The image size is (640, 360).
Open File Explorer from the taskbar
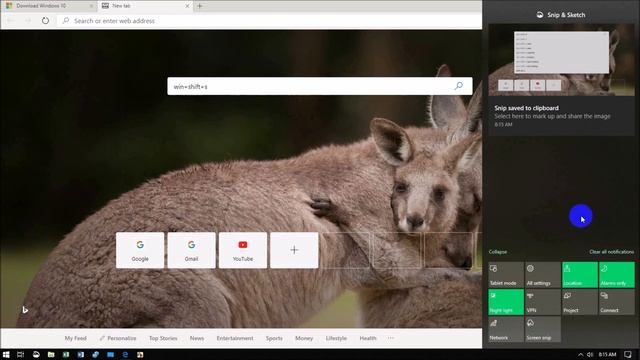pyautogui.click(x=51, y=354)
